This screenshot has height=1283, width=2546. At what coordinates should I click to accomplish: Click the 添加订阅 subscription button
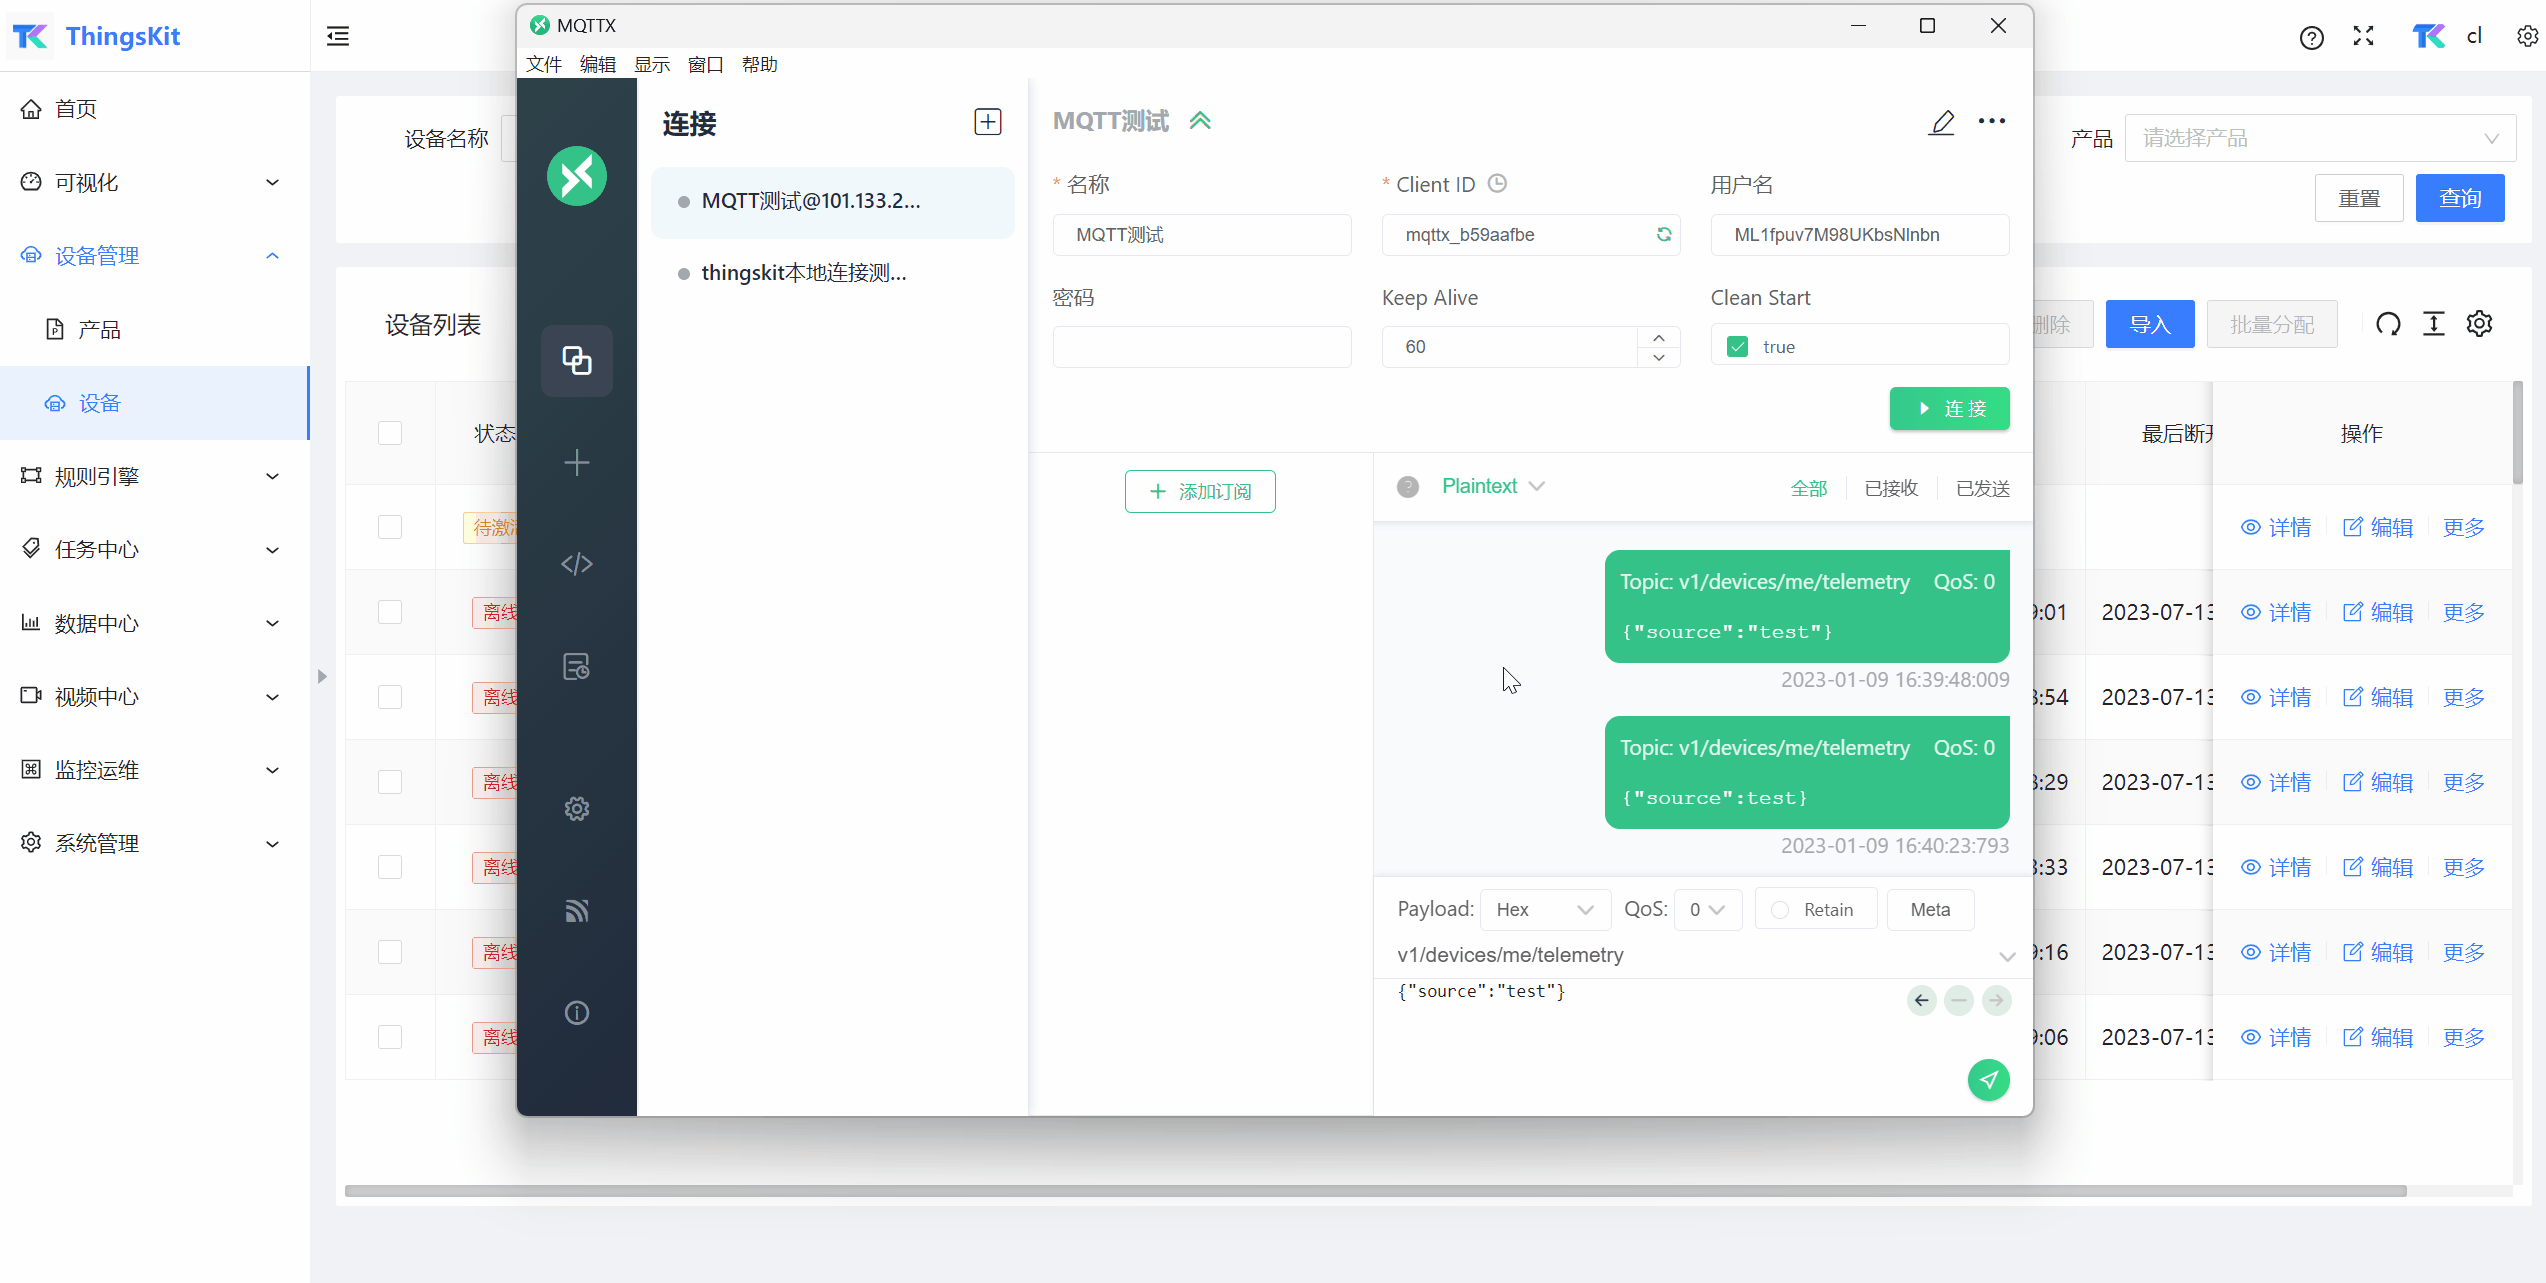pyautogui.click(x=1199, y=491)
